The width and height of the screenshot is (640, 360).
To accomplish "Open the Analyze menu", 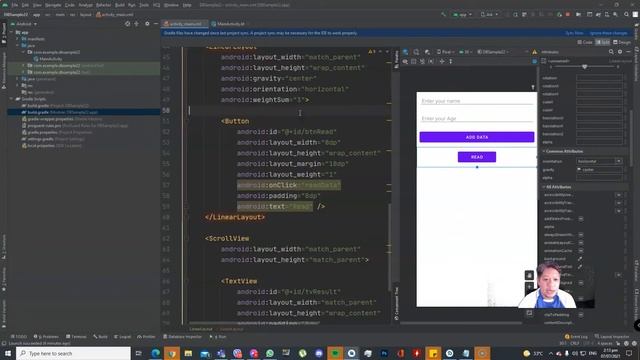I will point(86,5).
